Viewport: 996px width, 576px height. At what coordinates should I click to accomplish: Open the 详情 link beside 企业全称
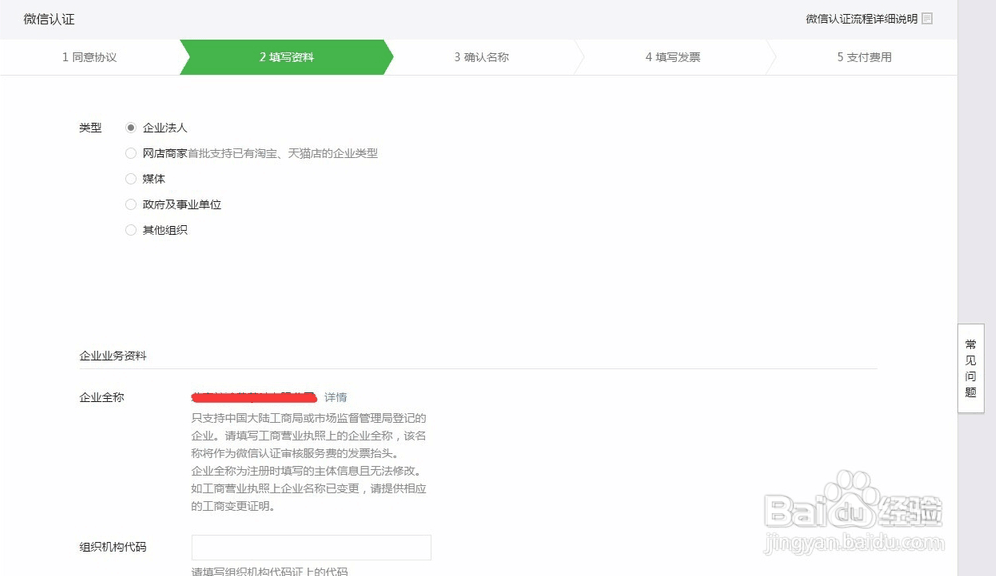[x=334, y=397]
